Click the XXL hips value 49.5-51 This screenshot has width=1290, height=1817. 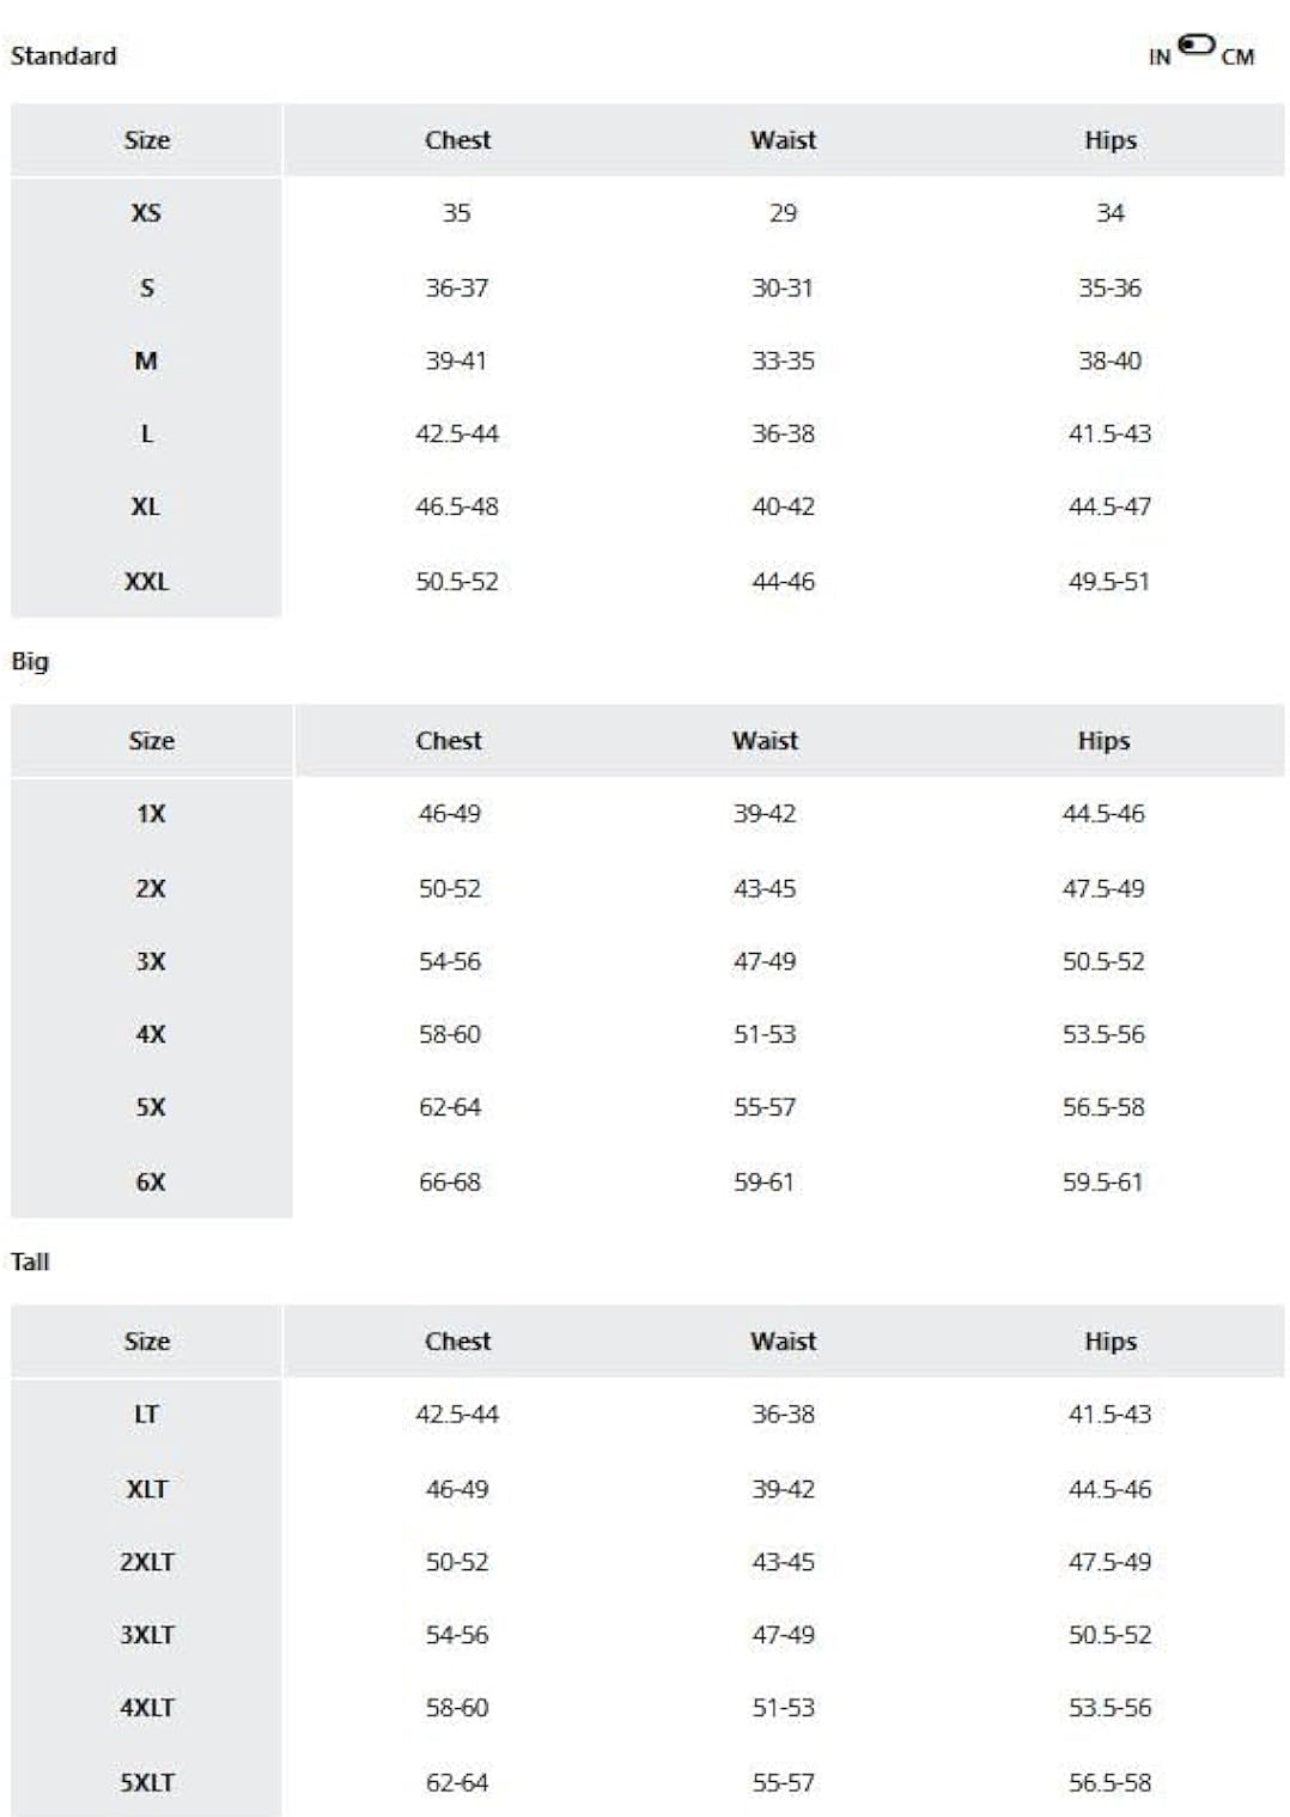click(1109, 581)
